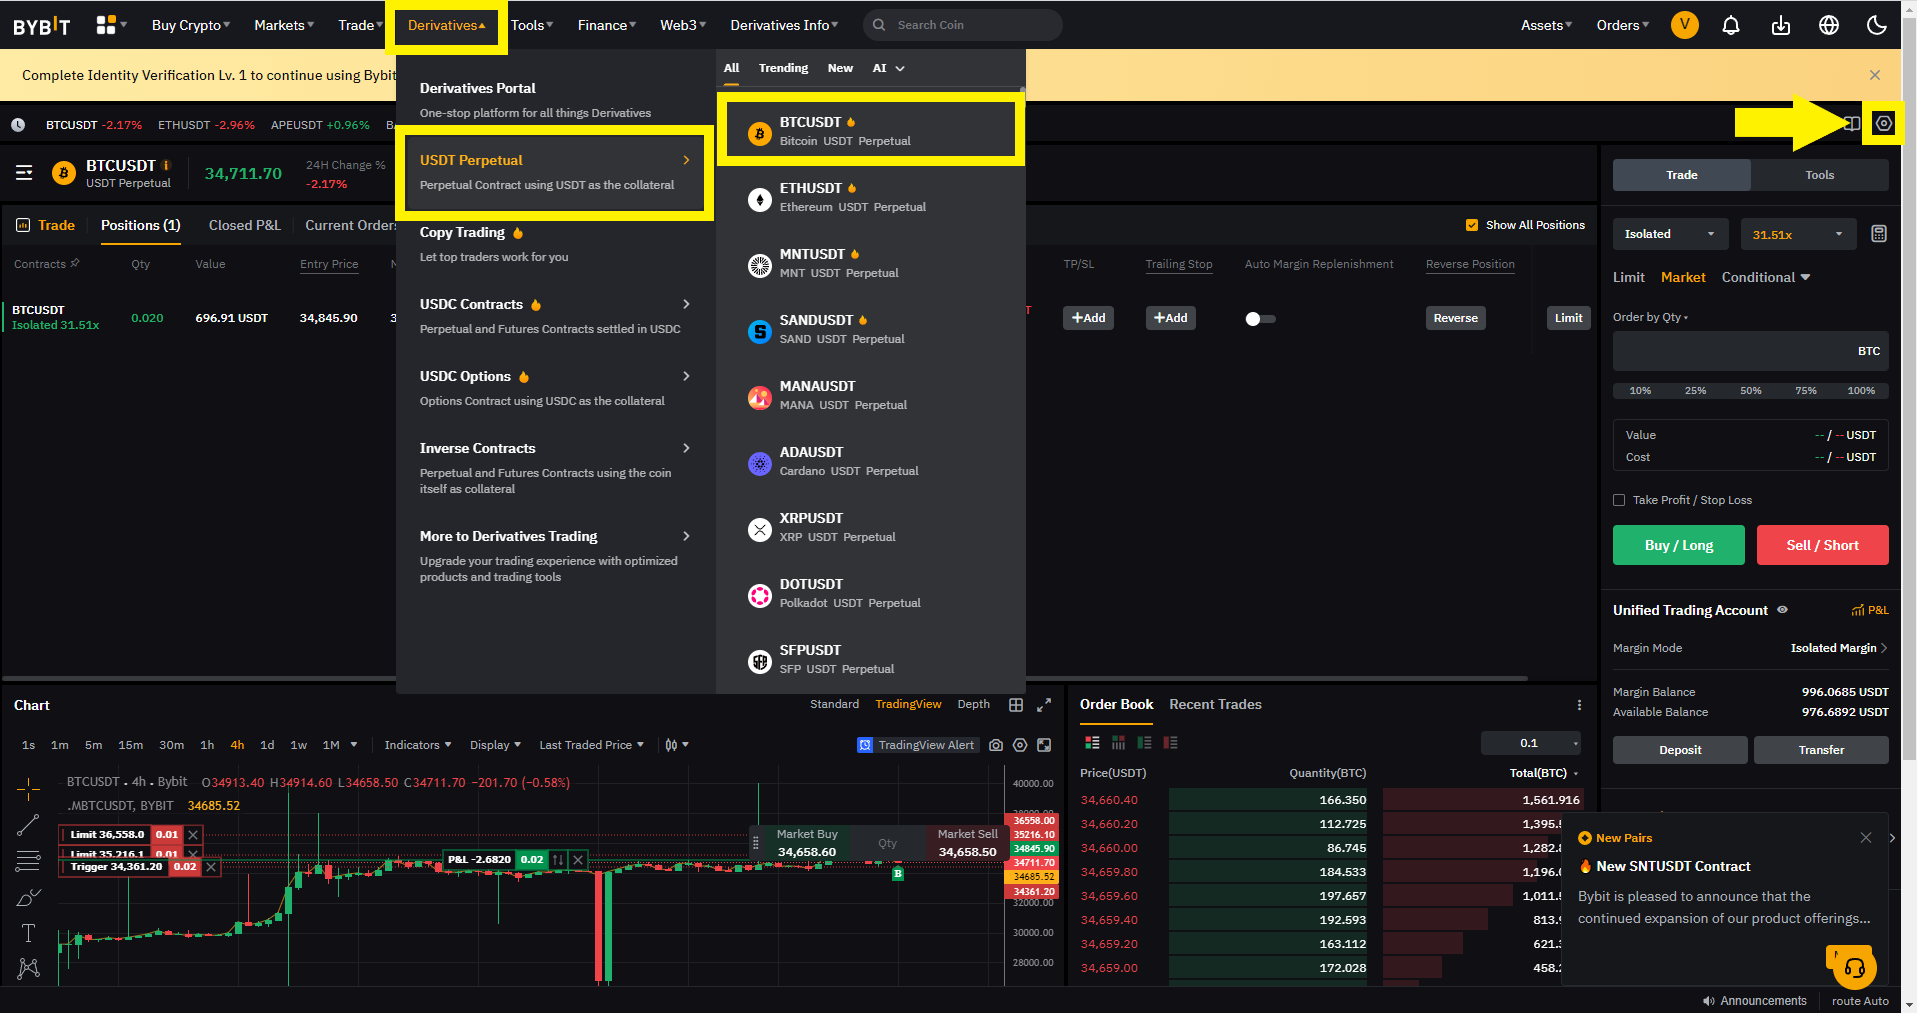Toggle the Show All Positions checkbox
1917x1013 pixels.
click(1472, 225)
